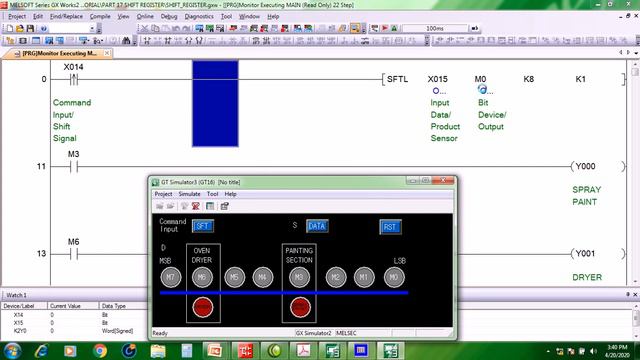This screenshot has width=640, height=360.
Task: Open Windows Media Player from taskbar
Action: click(x=70, y=351)
